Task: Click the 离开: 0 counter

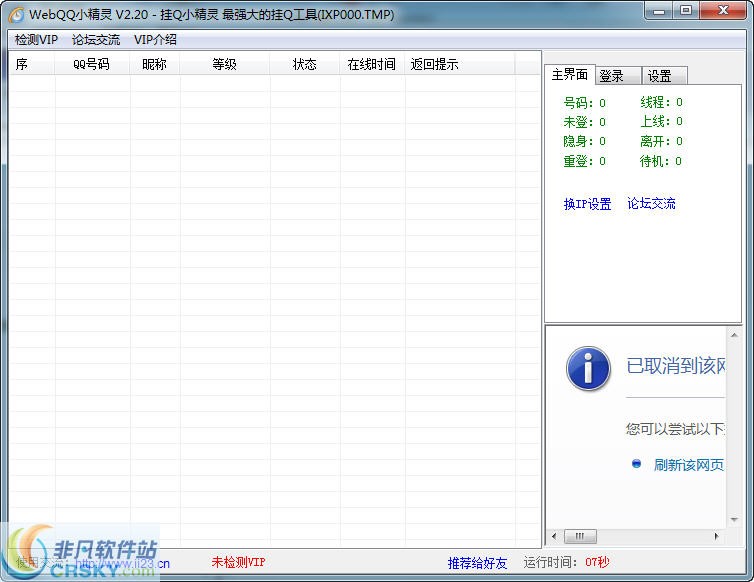Action: coord(661,141)
